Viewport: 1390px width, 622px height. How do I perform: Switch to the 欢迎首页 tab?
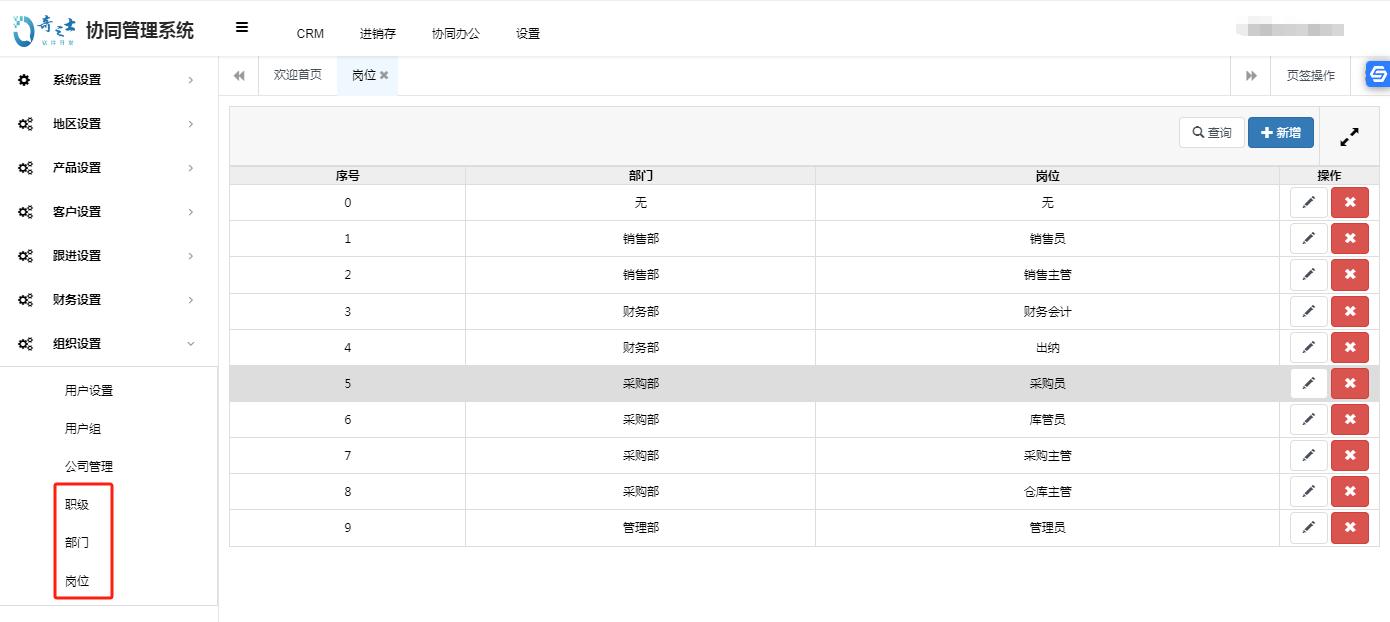[x=298, y=75]
